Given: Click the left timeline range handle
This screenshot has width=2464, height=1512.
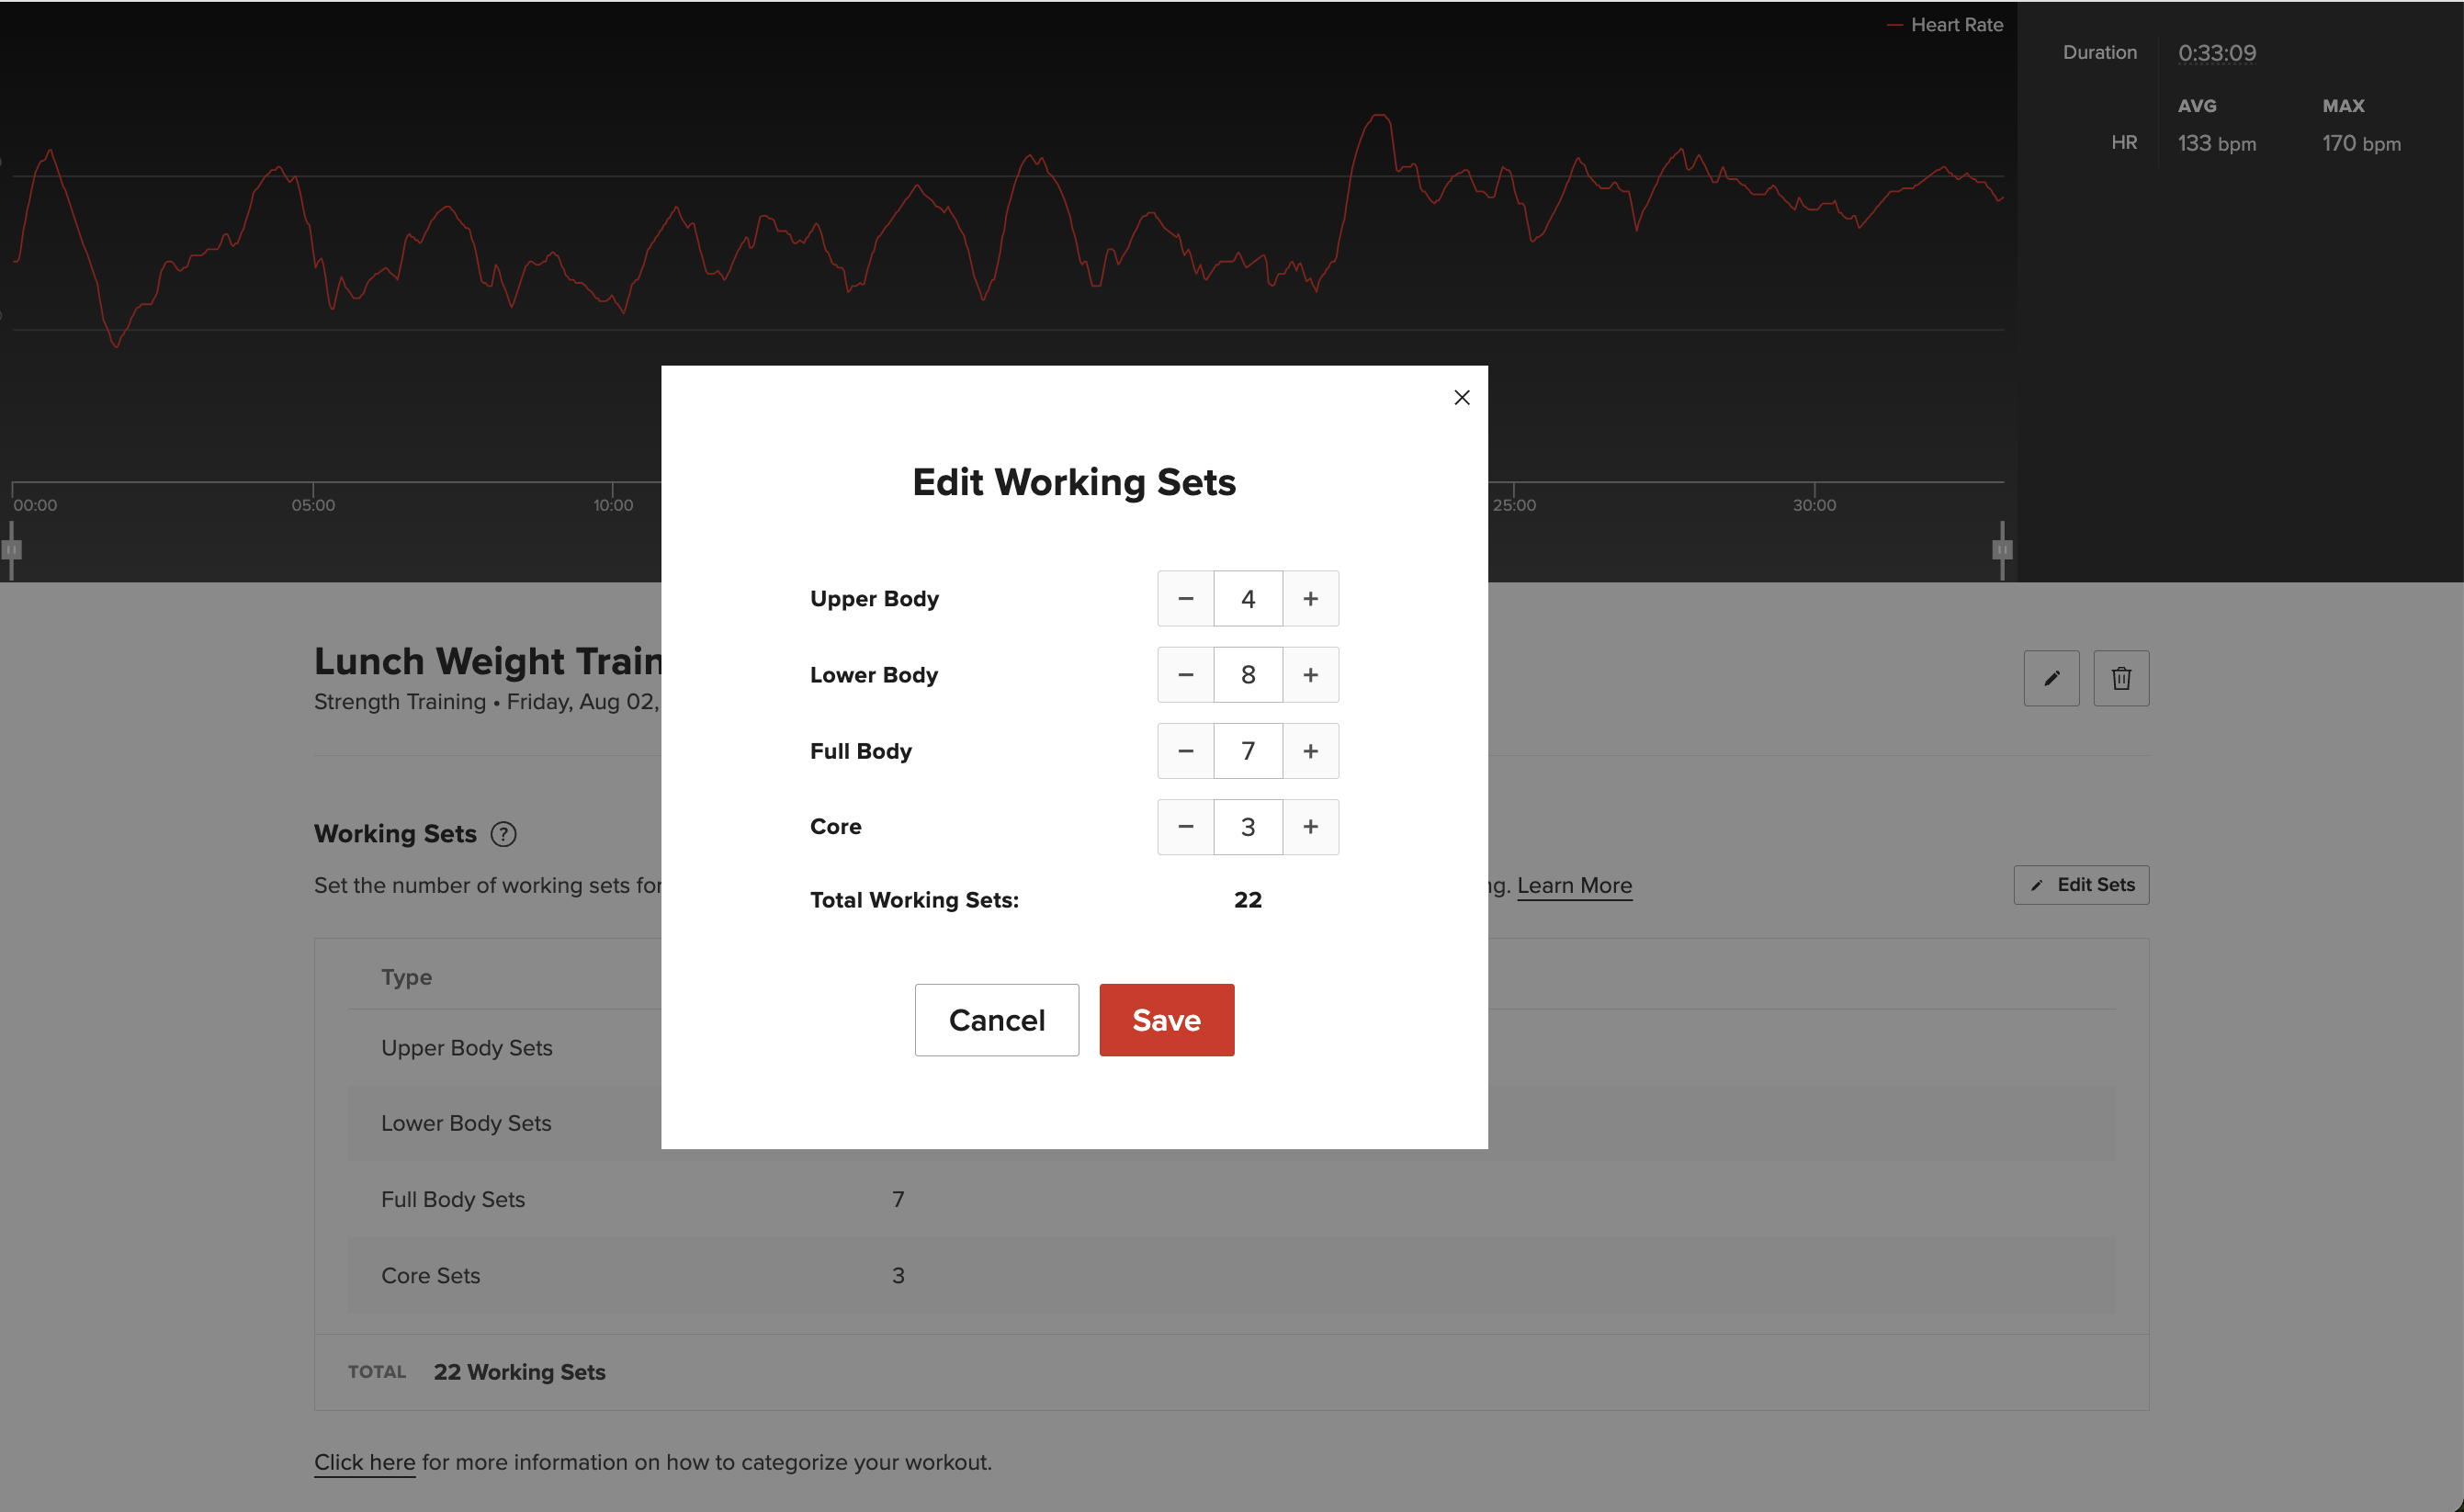Looking at the screenshot, I should (x=11, y=548).
